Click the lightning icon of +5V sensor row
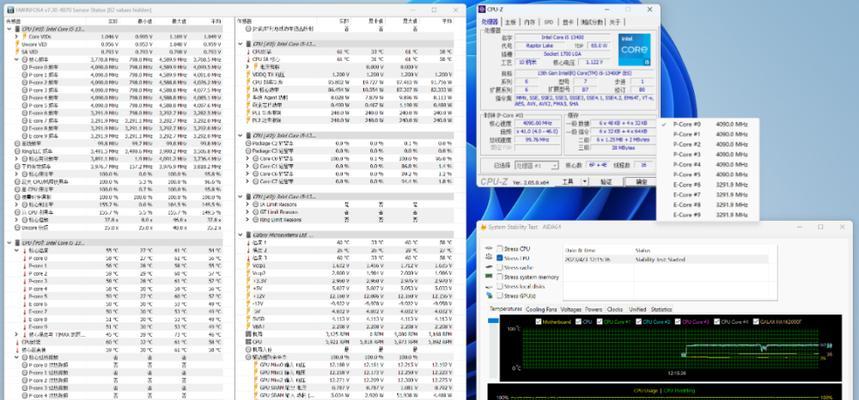Image resolution: width=859 pixels, height=400 pixels. point(248,288)
